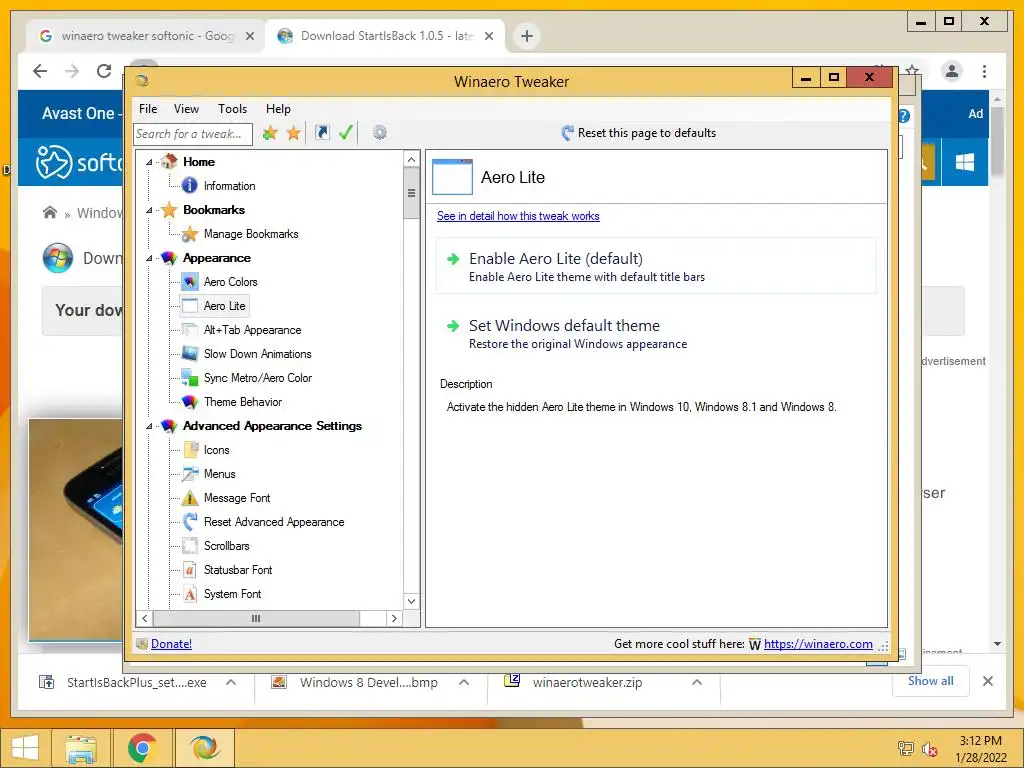The width and height of the screenshot is (1024, 768).
Task: Open the Help menu
Action: 278,108
